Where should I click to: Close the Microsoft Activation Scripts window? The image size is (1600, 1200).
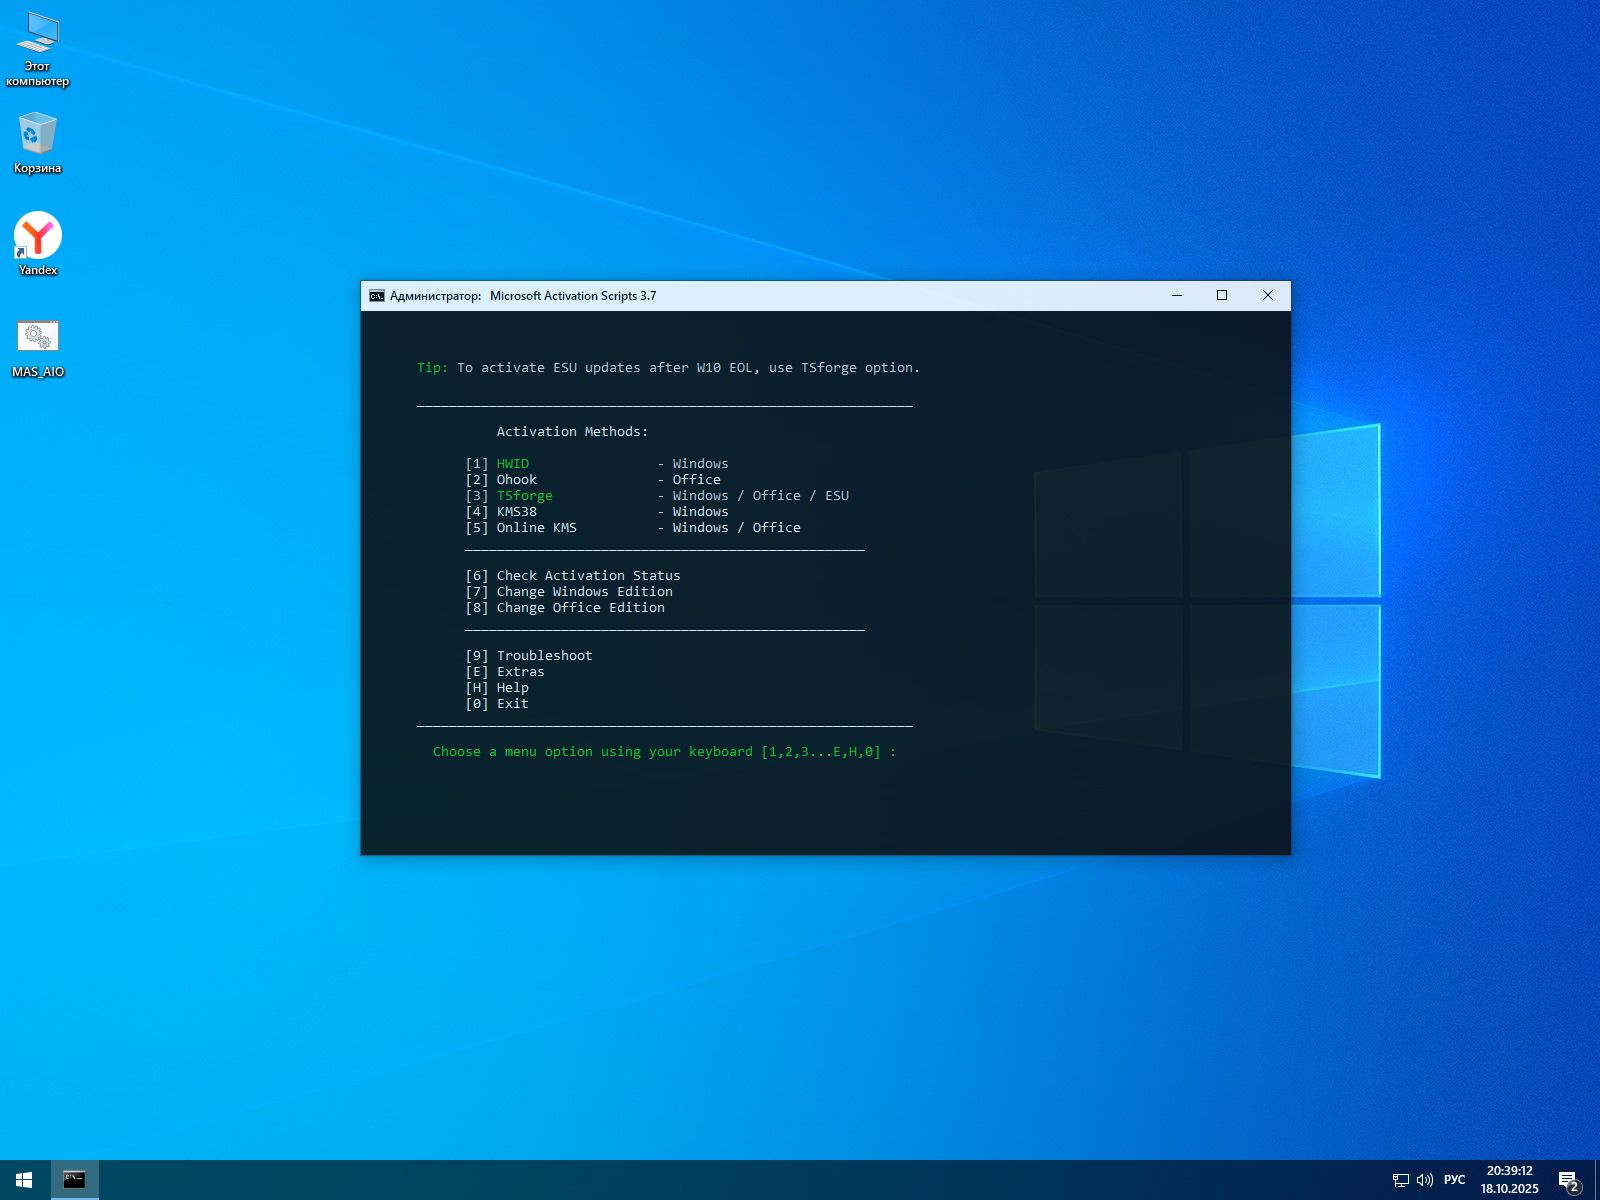[x=1268, y=296]
